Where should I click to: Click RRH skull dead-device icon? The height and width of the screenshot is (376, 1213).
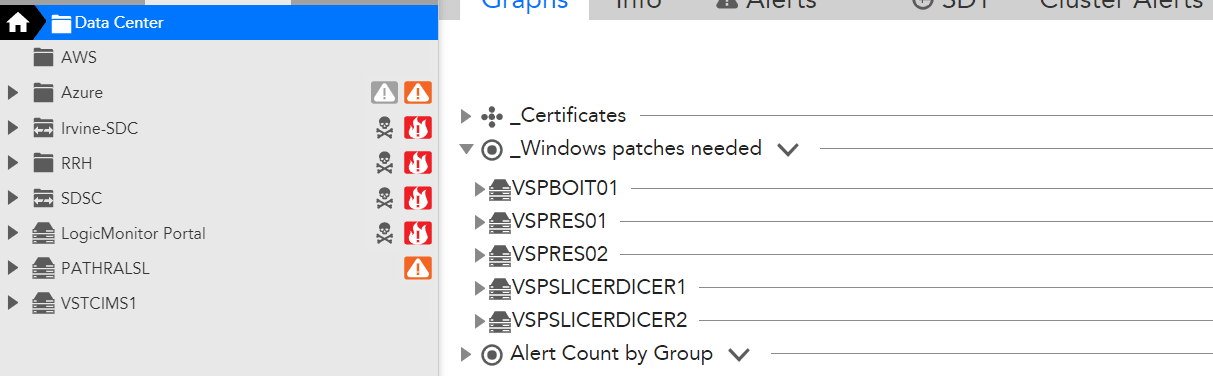[x=384, y=163]
